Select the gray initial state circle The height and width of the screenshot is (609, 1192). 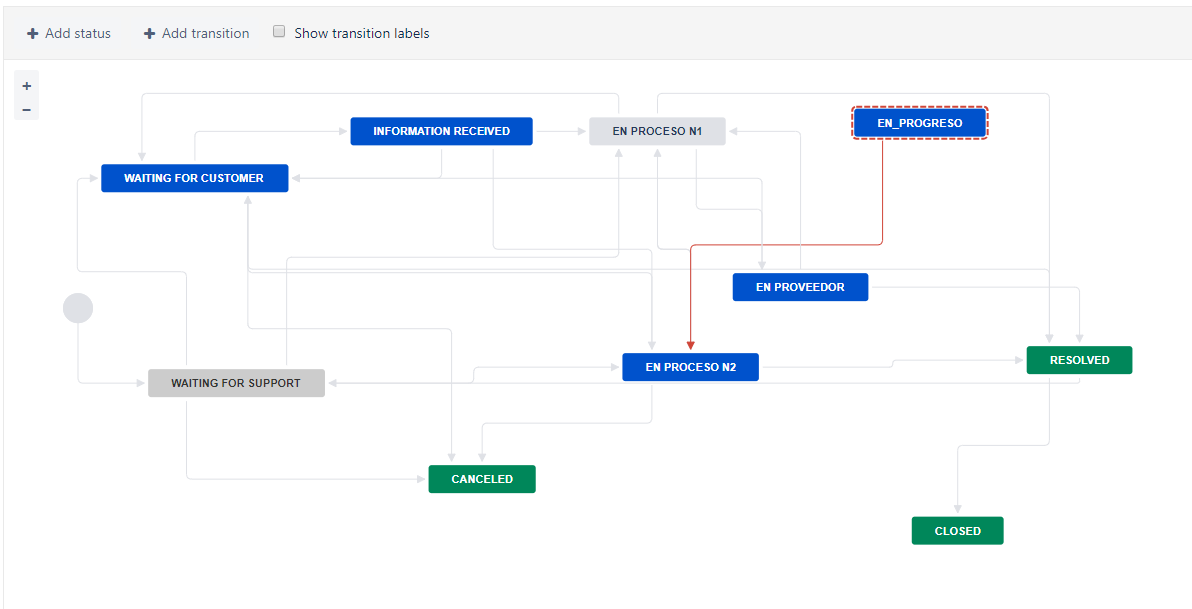[x=78, y=308]
